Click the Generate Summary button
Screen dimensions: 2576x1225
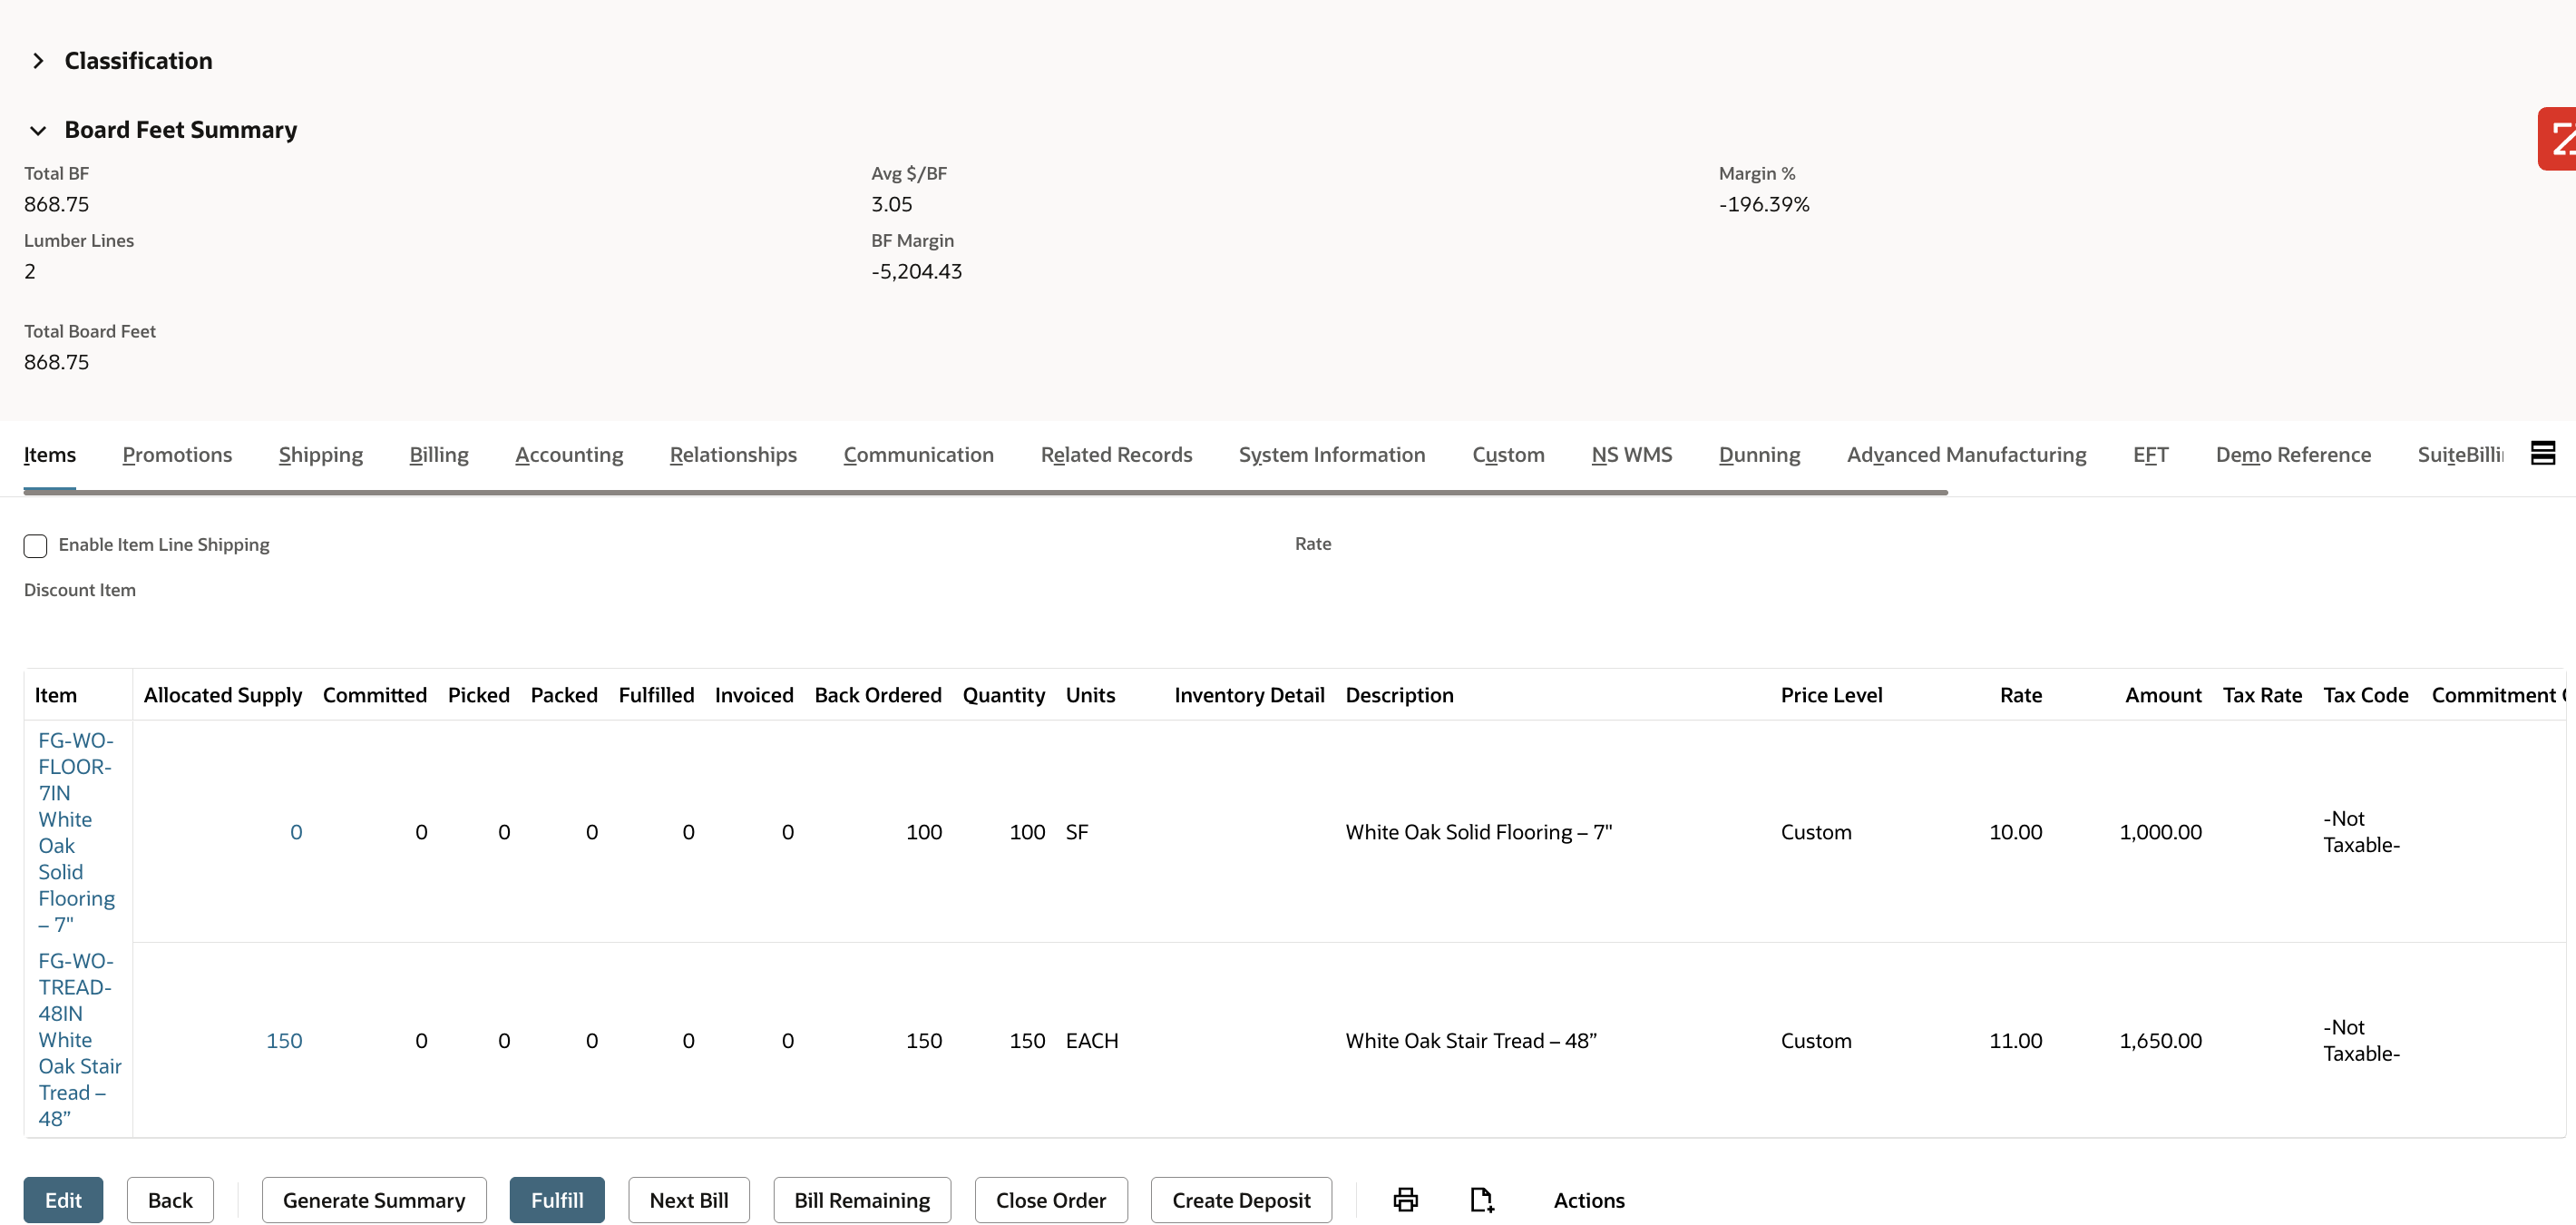click(373, 1200)
